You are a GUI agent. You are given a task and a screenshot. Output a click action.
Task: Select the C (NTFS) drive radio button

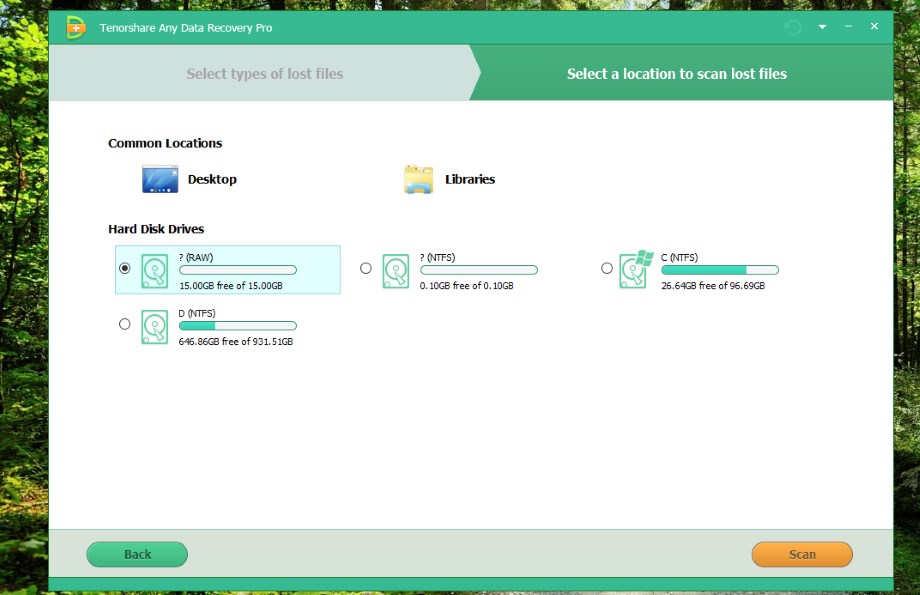(607, 268)
